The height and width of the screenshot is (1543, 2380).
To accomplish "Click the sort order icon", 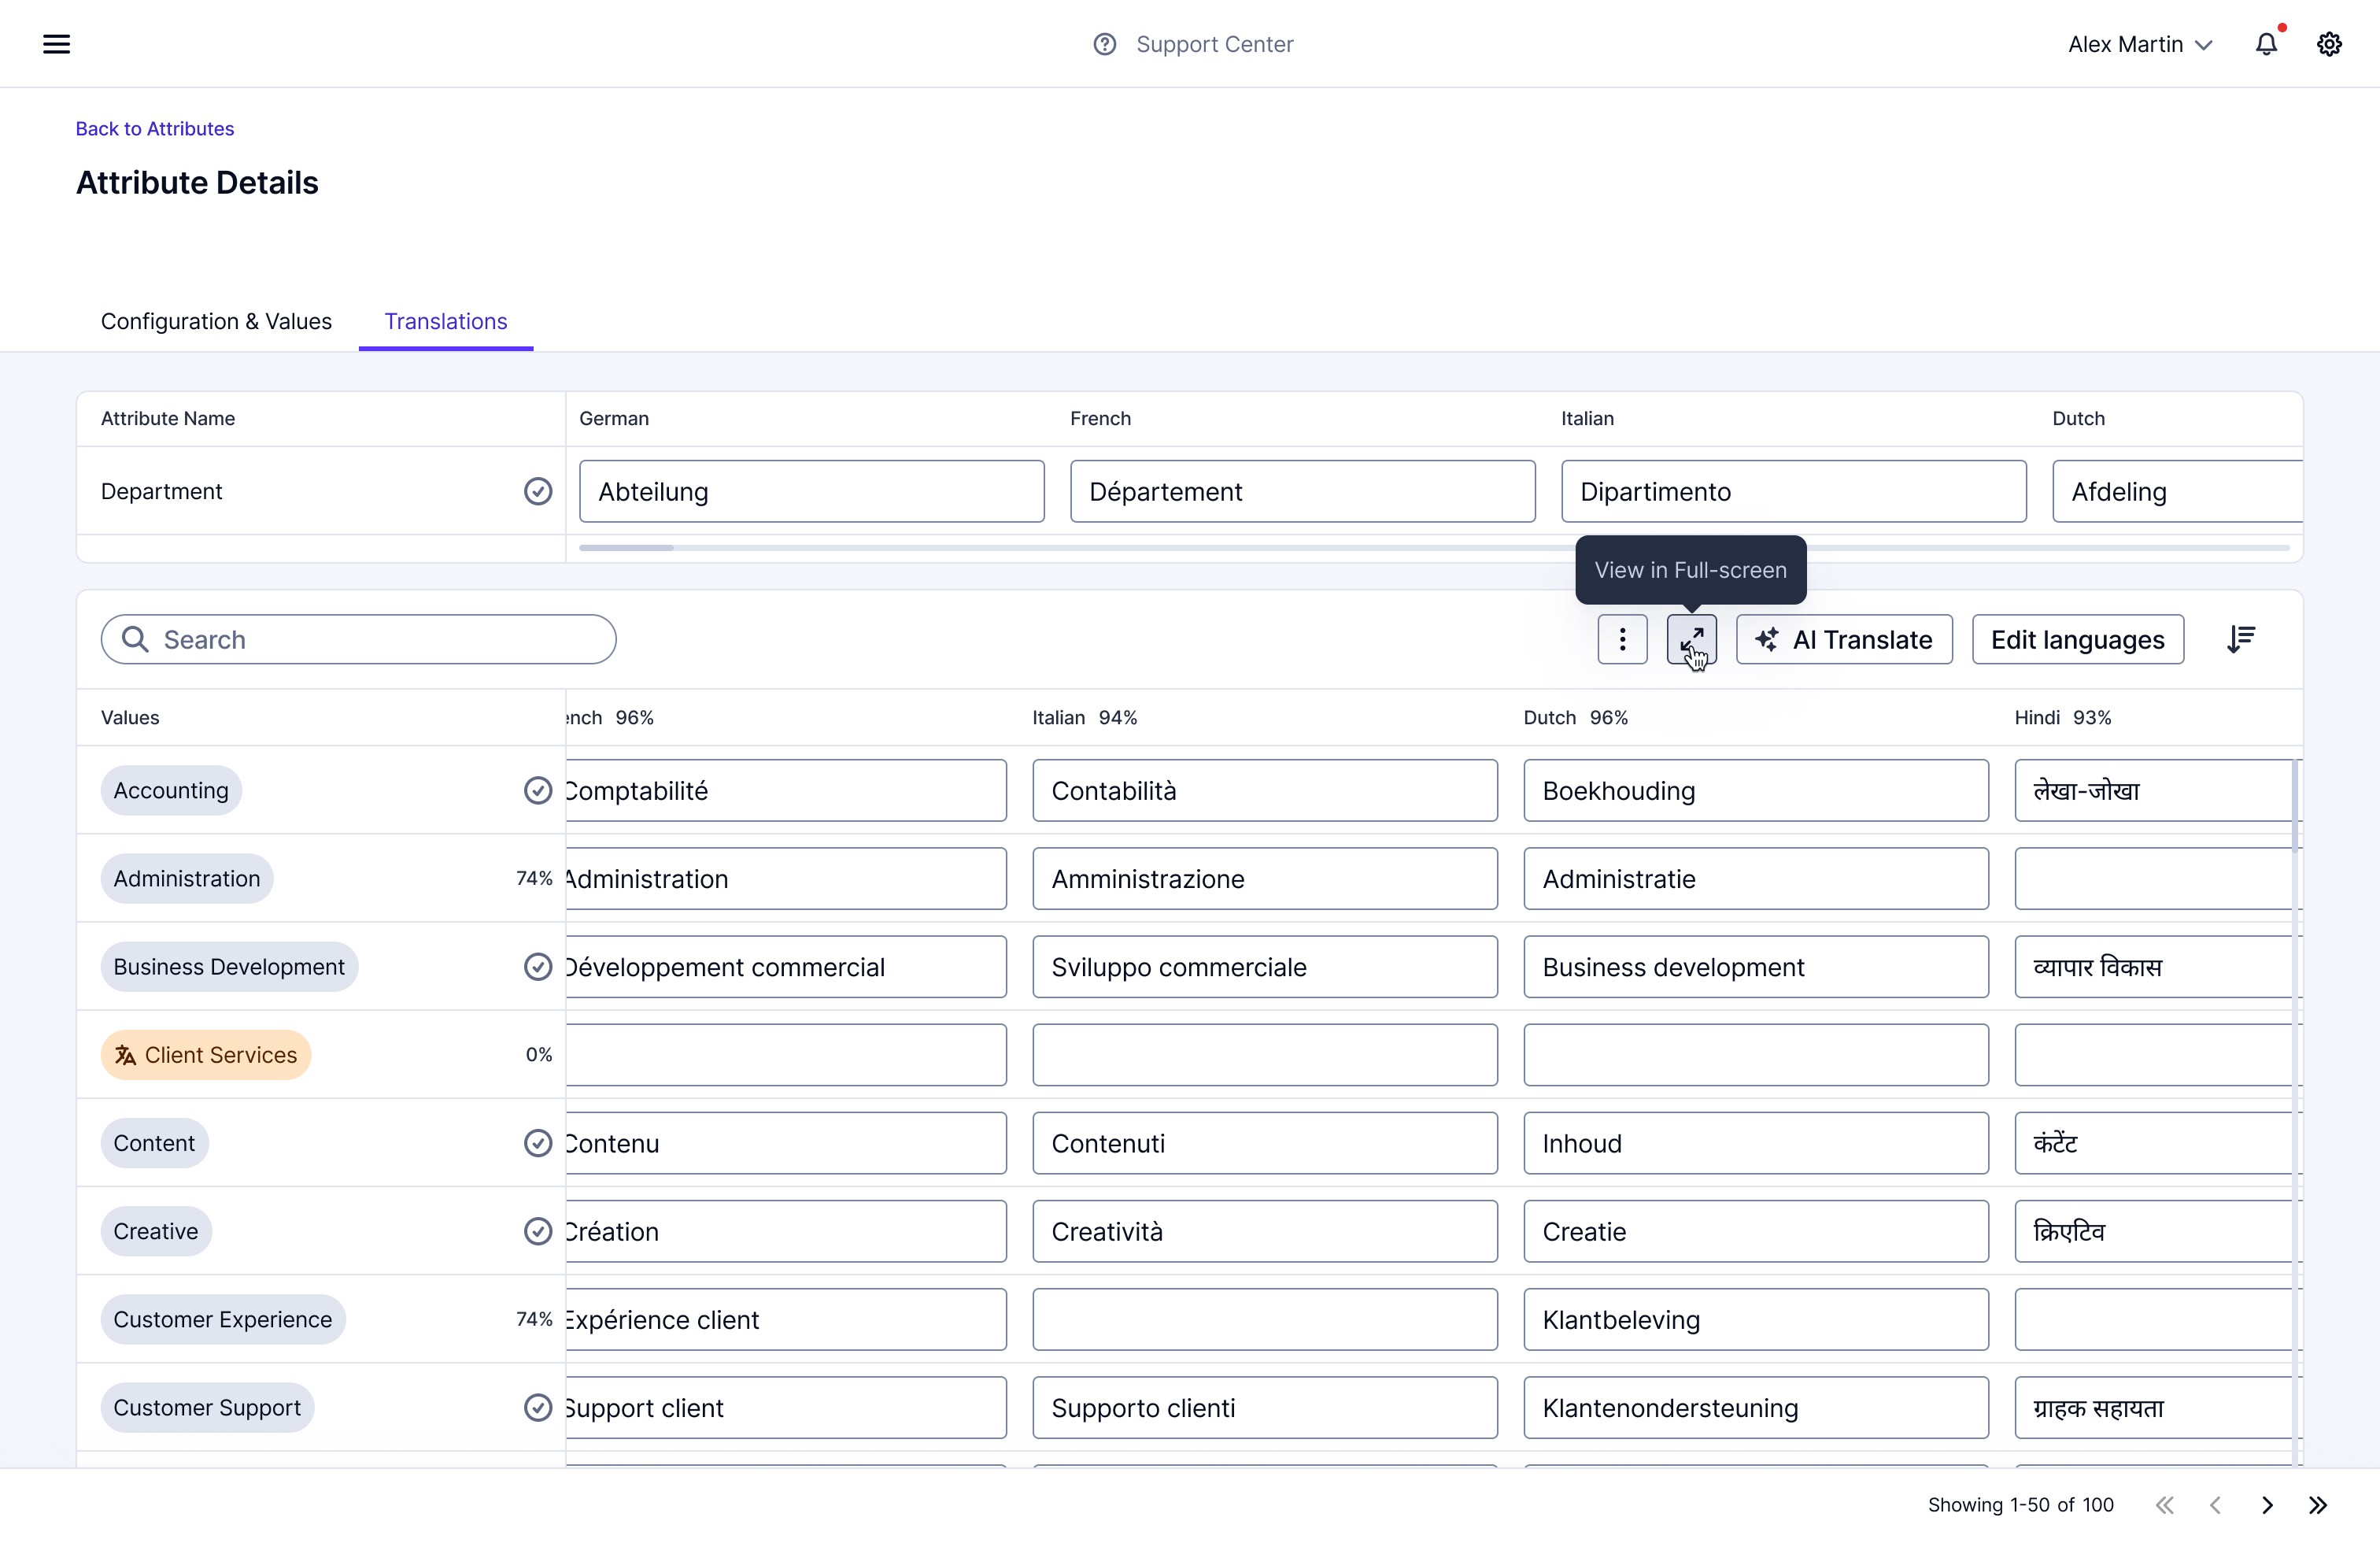I will tap(2241, 639).
